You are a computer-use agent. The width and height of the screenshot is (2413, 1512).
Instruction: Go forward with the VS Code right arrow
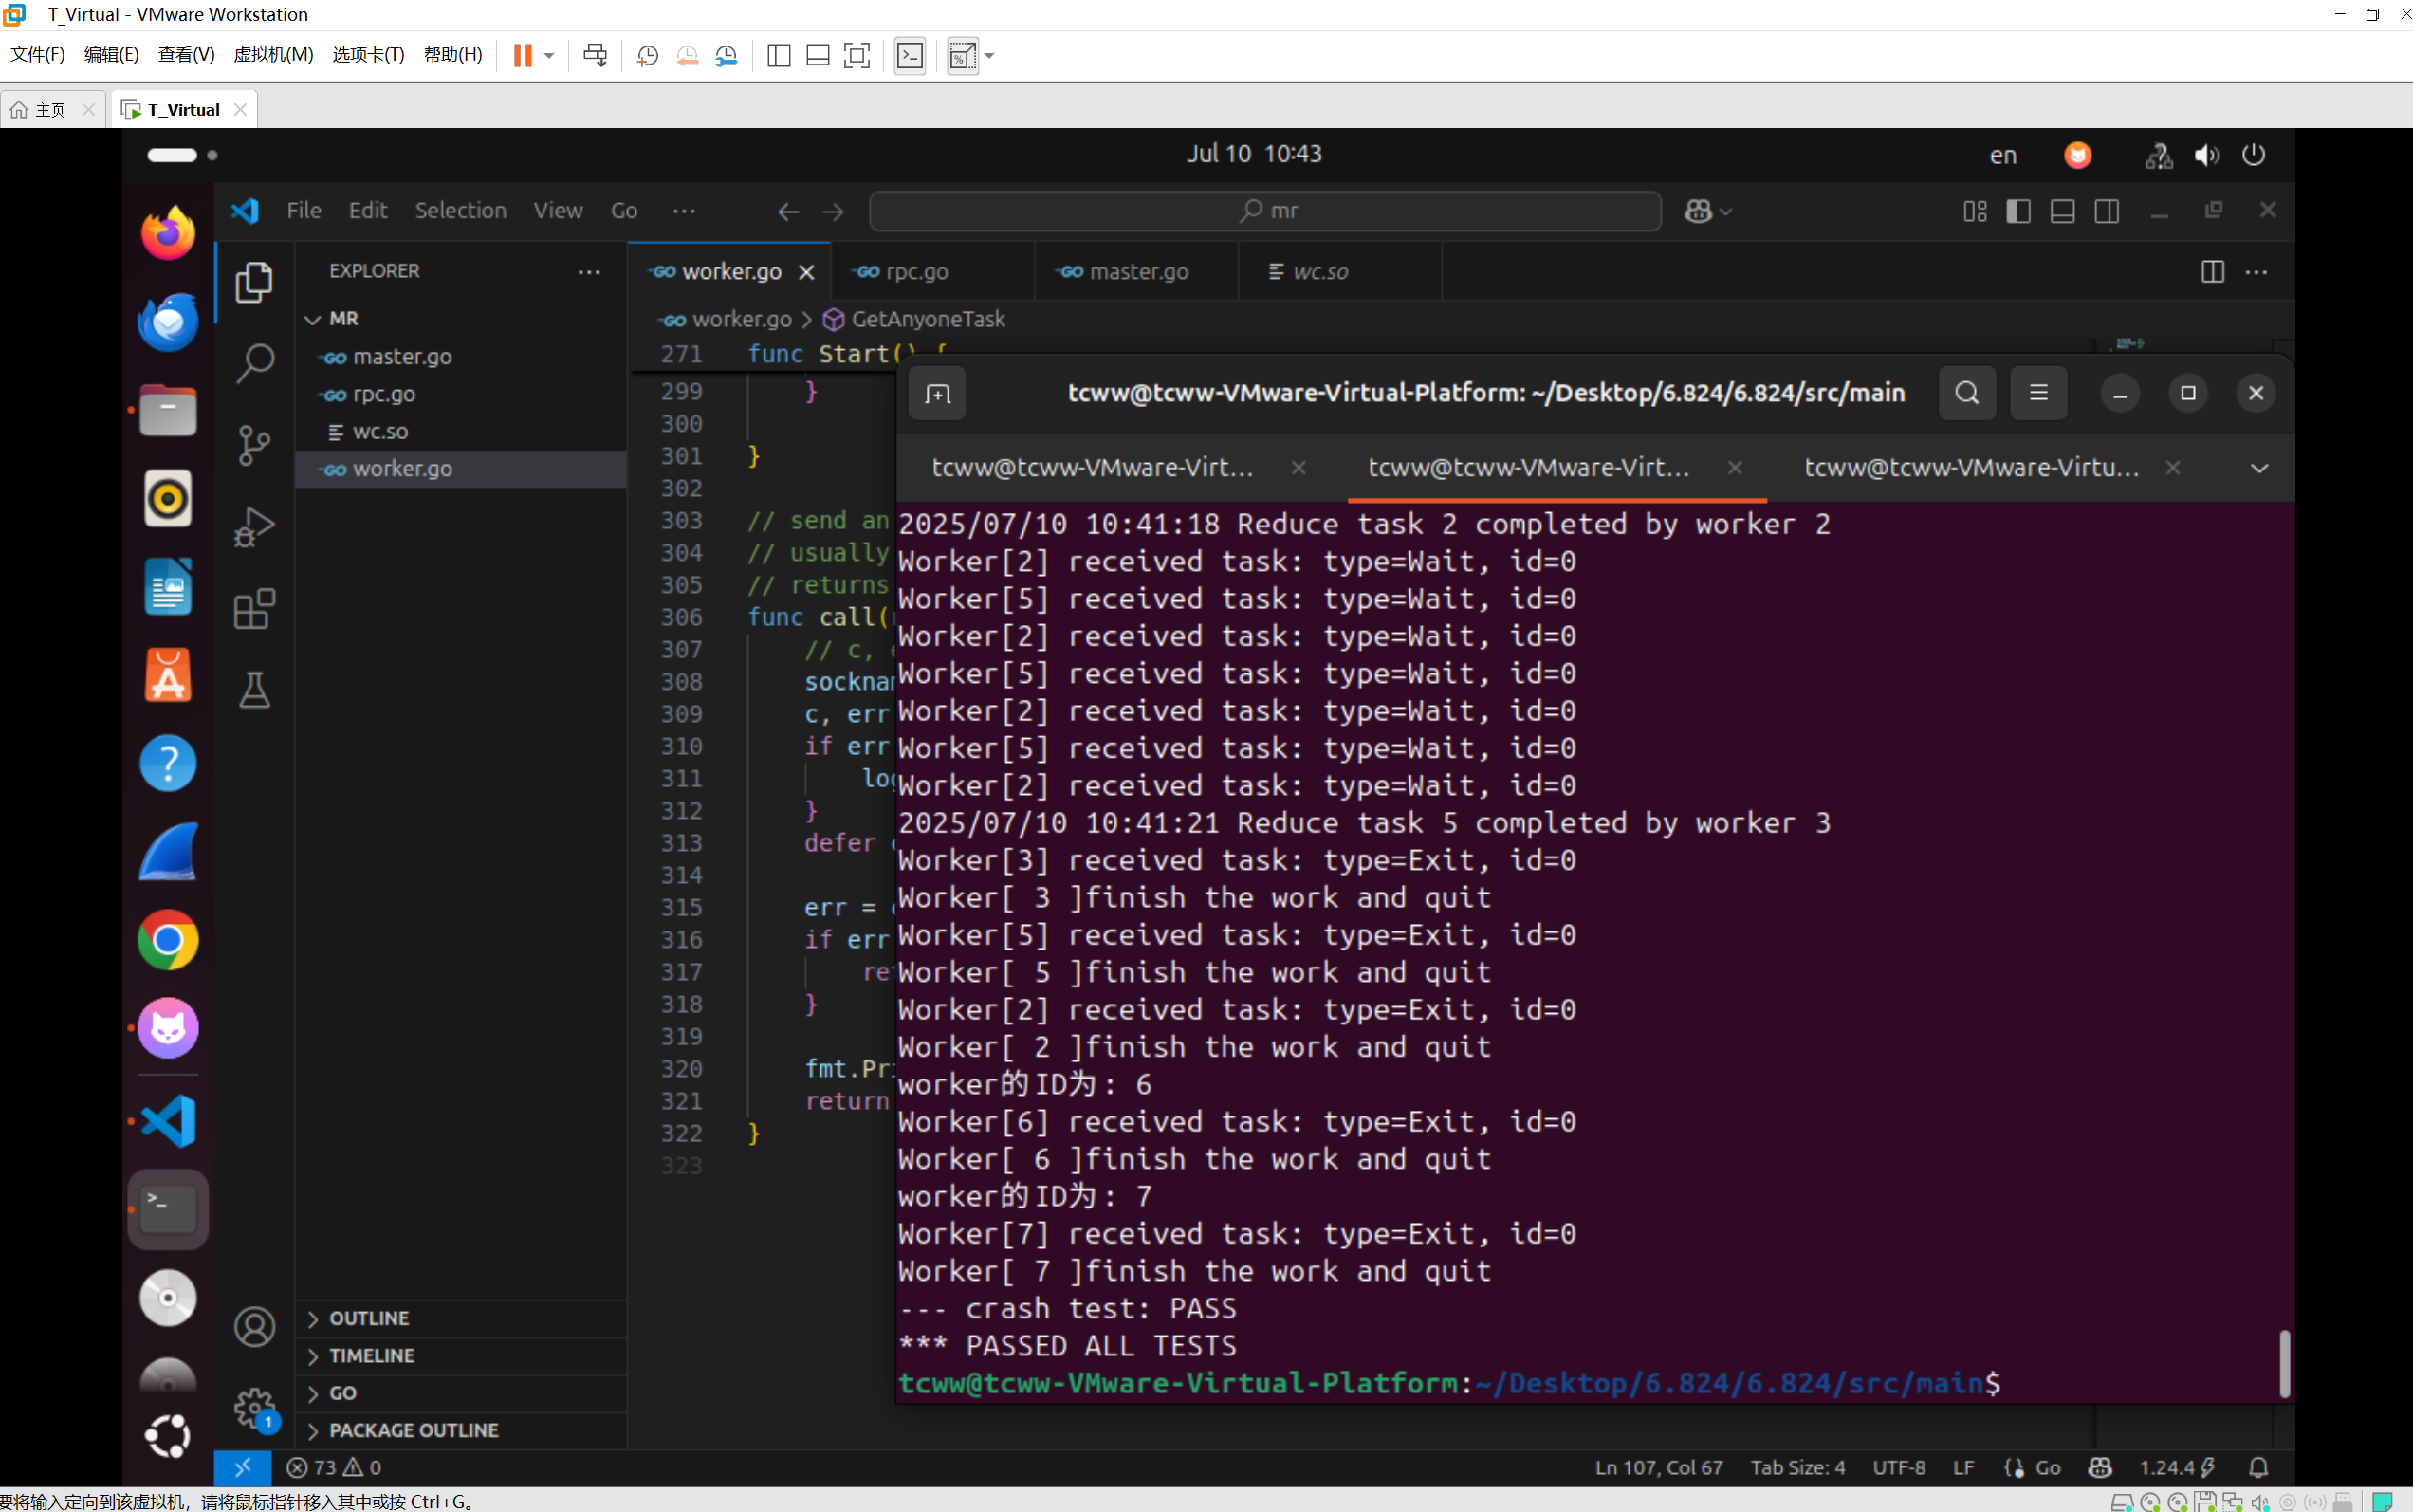point(832,211)
